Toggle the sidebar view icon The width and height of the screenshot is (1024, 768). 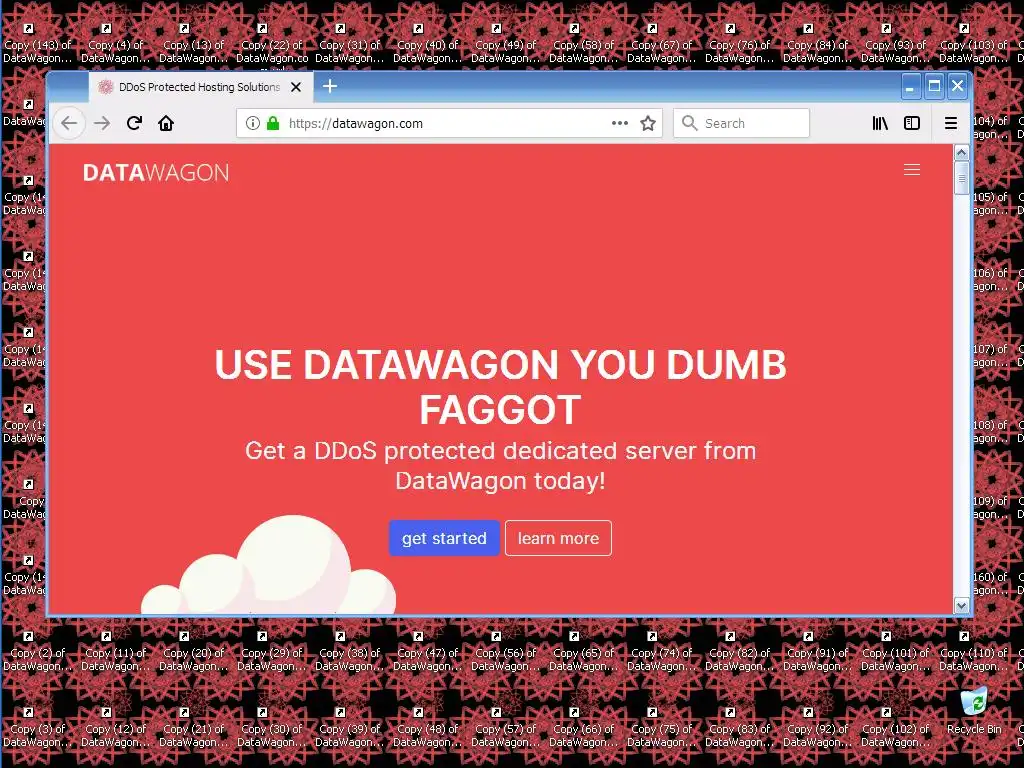[912, 123]
